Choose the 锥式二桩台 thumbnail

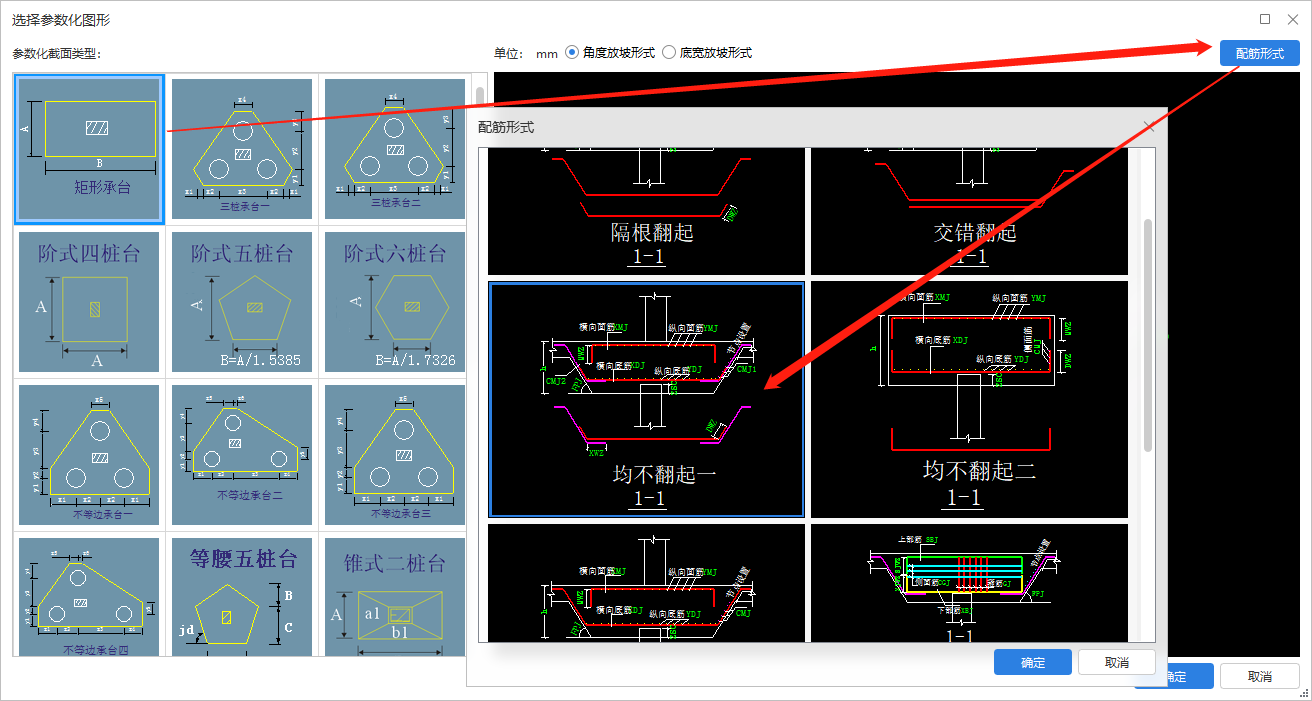pyautogui.click(x=394, y=597)
